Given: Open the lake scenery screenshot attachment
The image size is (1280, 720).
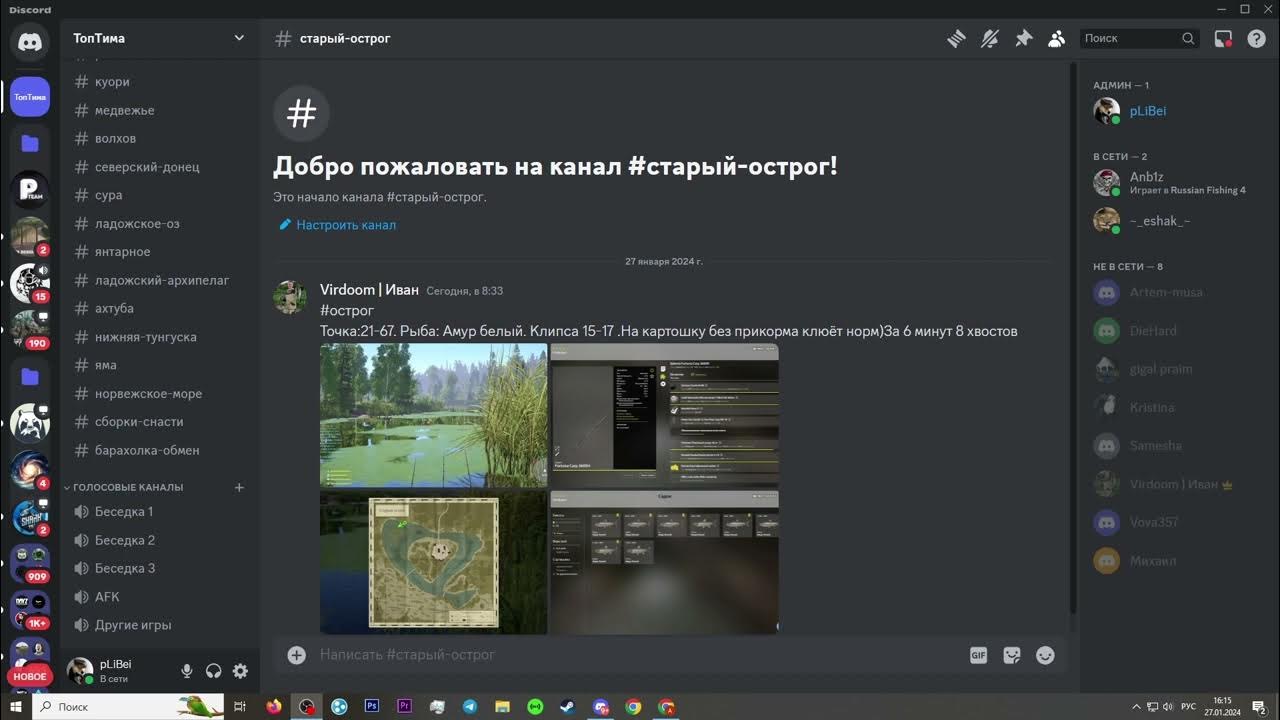Looking at the screenshot, I should [x=433, y=415].
